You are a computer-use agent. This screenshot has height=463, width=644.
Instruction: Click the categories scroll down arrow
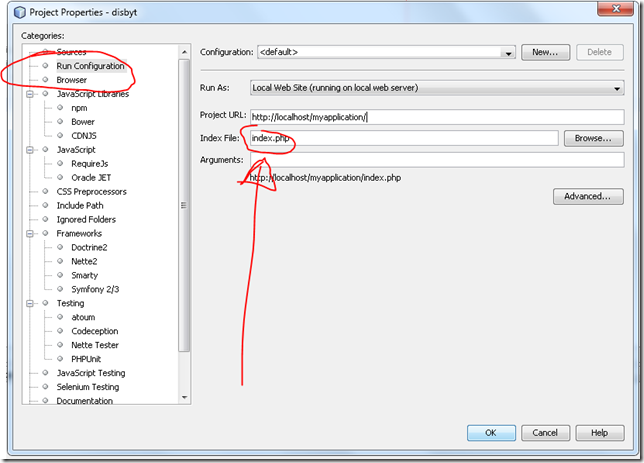(x=184, y=397)
